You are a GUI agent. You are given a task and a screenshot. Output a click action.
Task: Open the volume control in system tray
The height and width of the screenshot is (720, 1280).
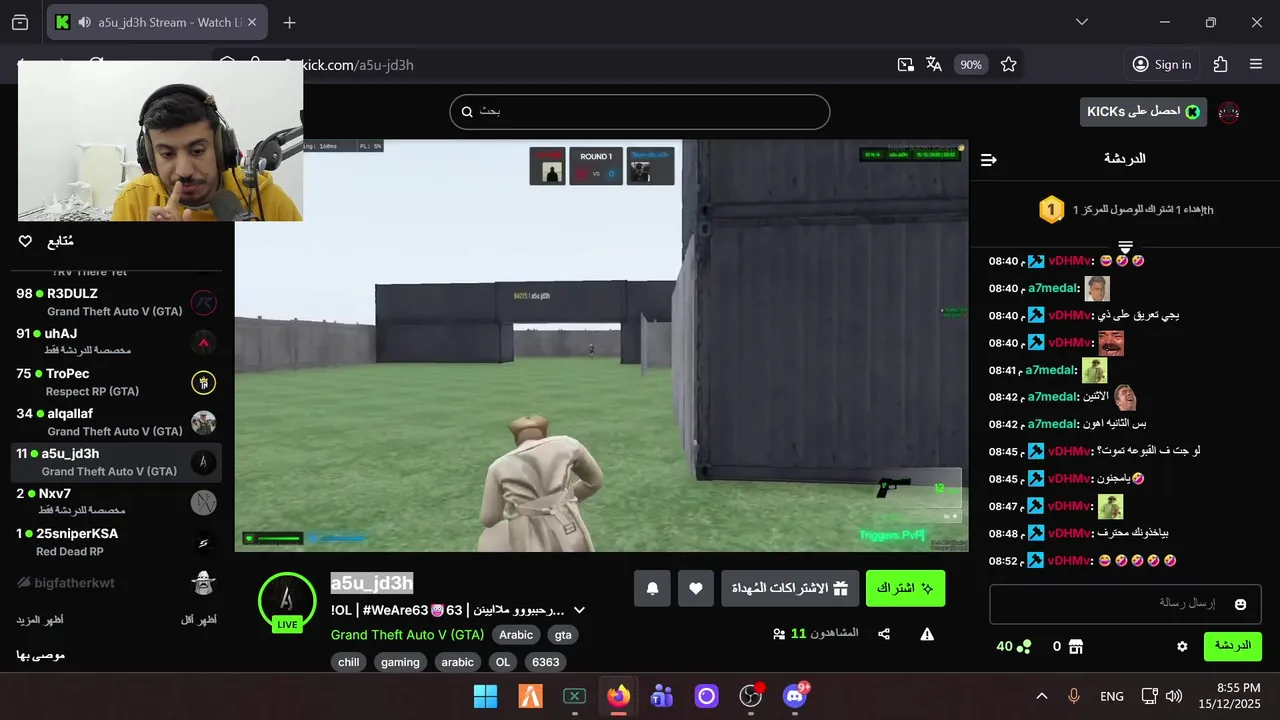point(1174,696)
